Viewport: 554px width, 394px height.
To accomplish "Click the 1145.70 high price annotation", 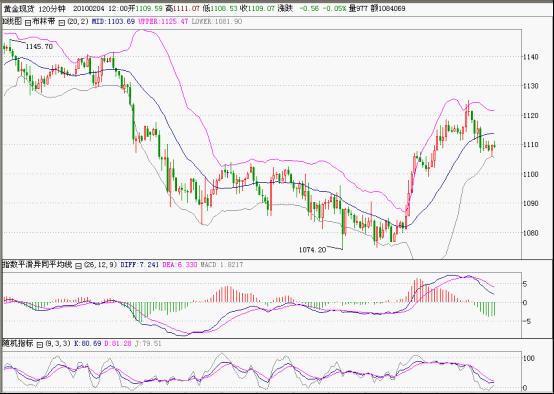I will coord(39,47).
